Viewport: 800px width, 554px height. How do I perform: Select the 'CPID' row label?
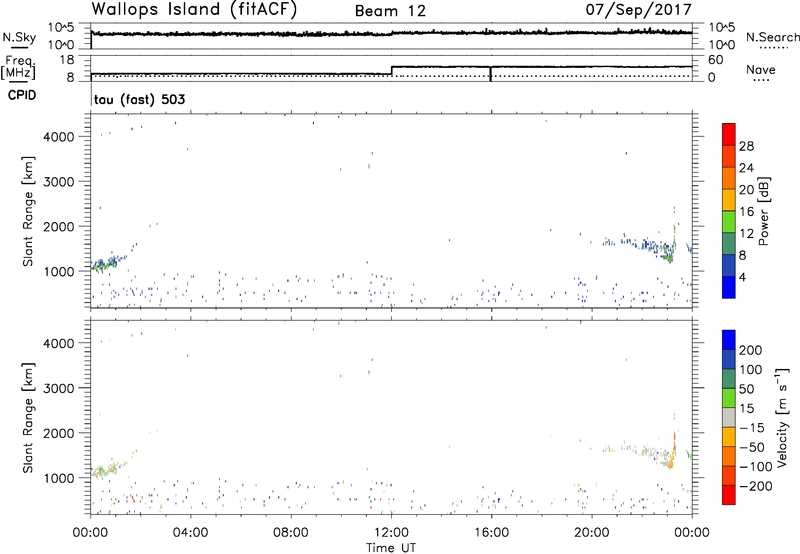(x=22, y=95)
